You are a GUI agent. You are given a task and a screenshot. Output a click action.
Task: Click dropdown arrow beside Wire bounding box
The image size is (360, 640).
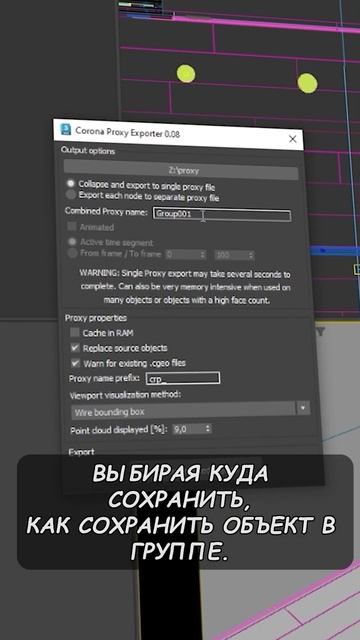click(303, 408)
